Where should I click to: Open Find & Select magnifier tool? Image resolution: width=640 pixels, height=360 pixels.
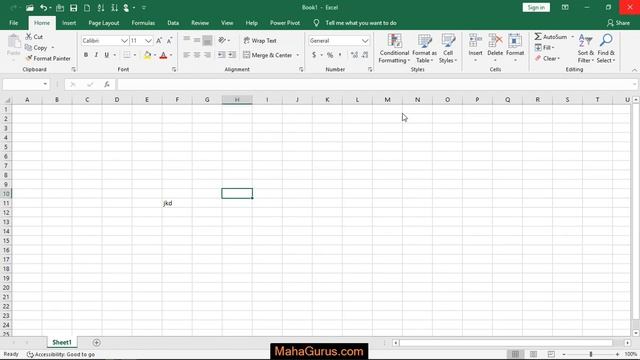coord(606,49)
